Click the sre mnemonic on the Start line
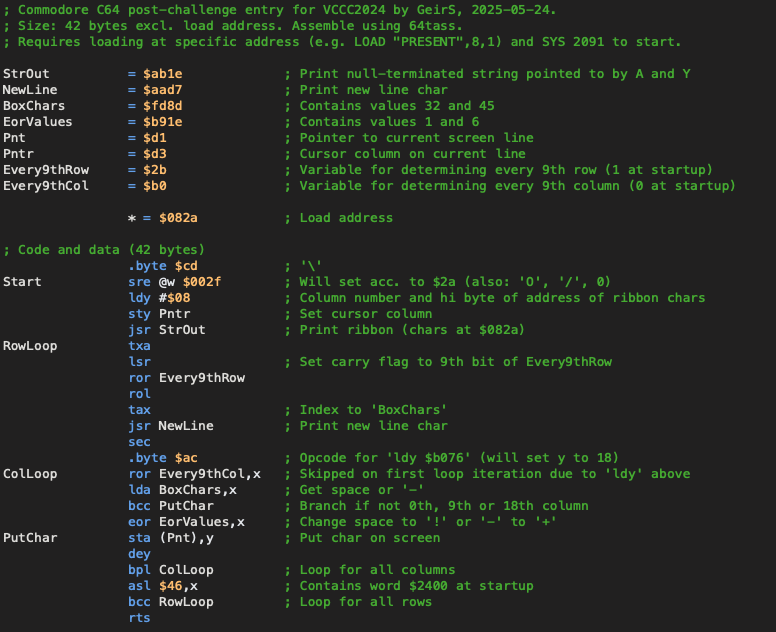 pyautogui.click(x=140, y=282)
